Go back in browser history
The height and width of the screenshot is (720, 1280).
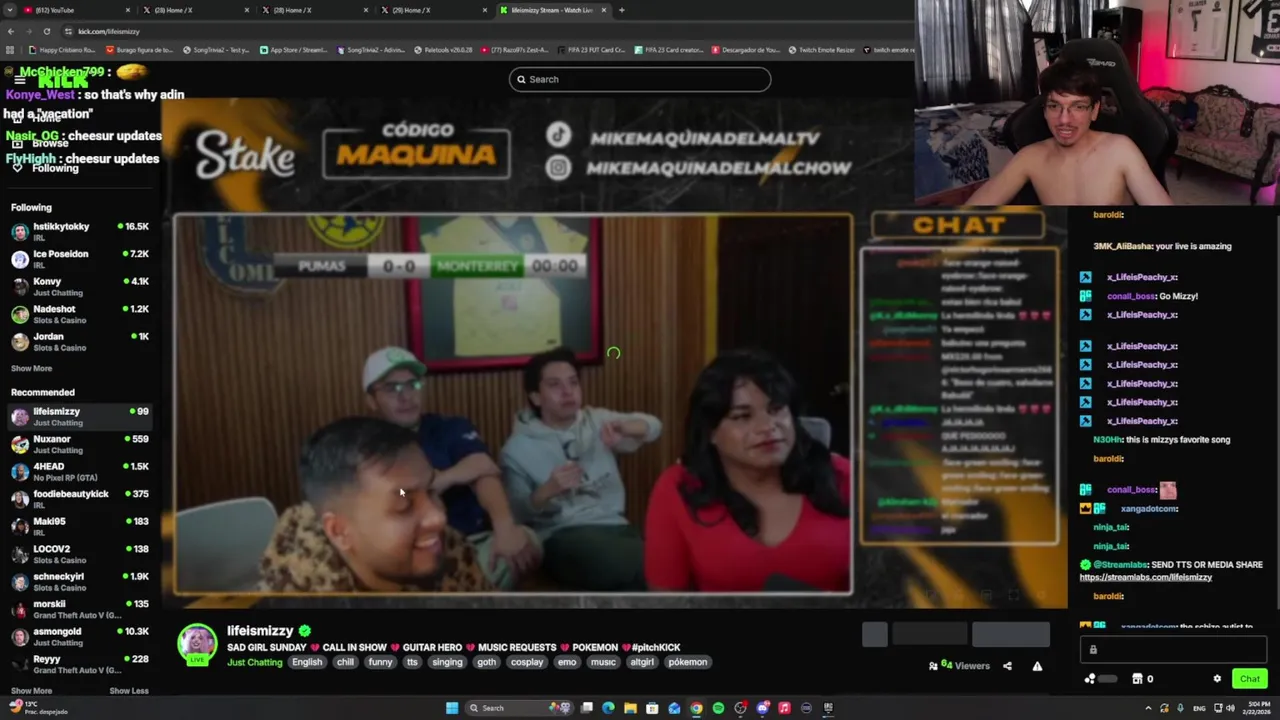click(x=10, y=31)
